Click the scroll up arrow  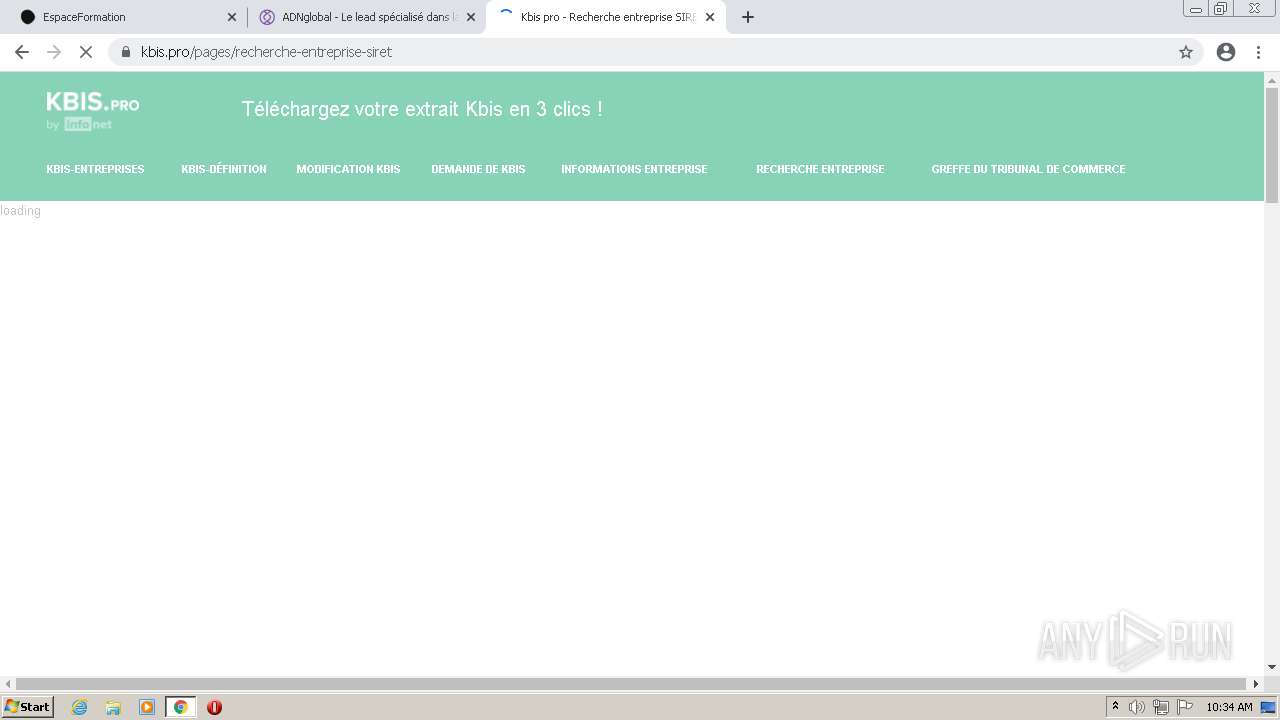click(1272, 80)
